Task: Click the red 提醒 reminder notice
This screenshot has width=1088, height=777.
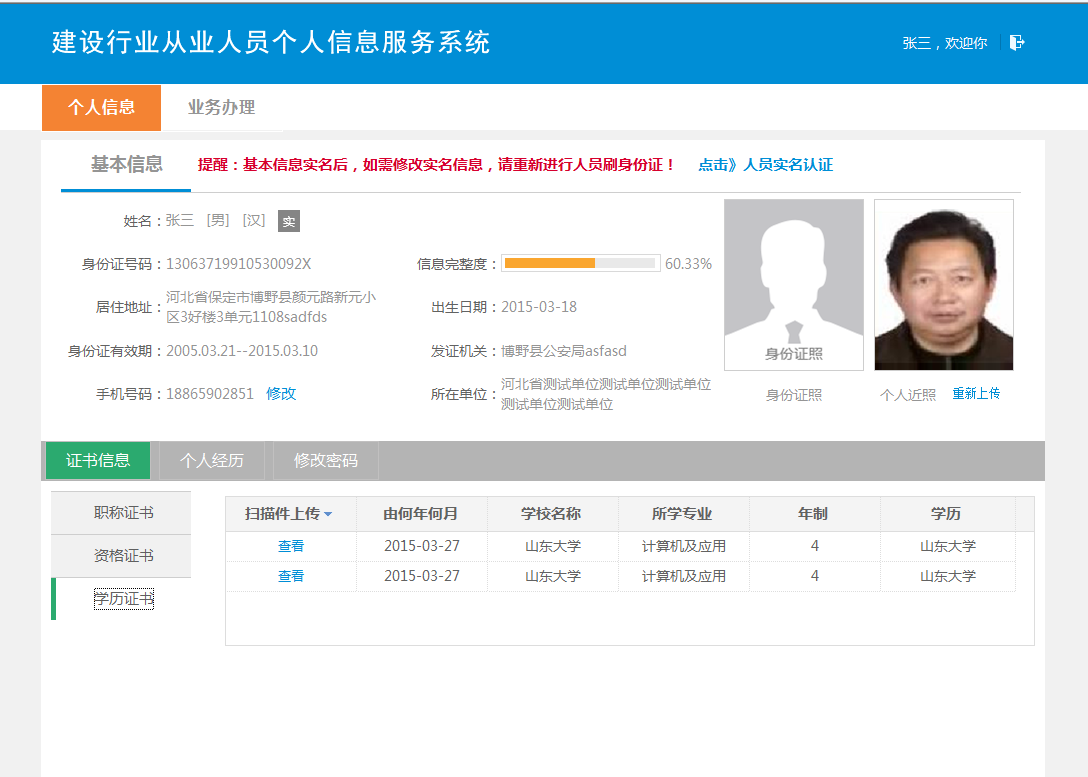Action: tap(436, 165)
